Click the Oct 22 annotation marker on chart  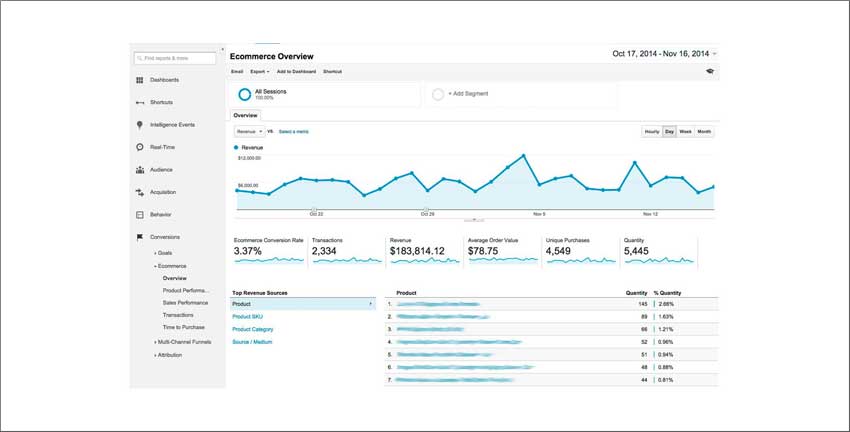(x=314, y=209)
